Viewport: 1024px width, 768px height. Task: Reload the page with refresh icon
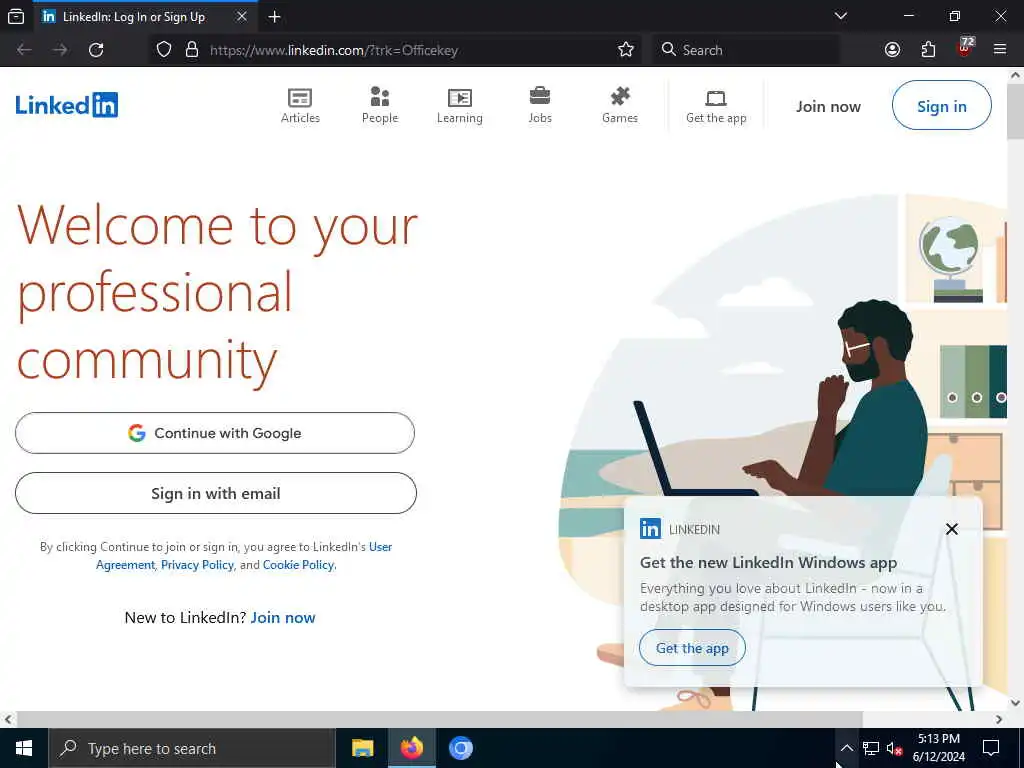tap(96, 50)
